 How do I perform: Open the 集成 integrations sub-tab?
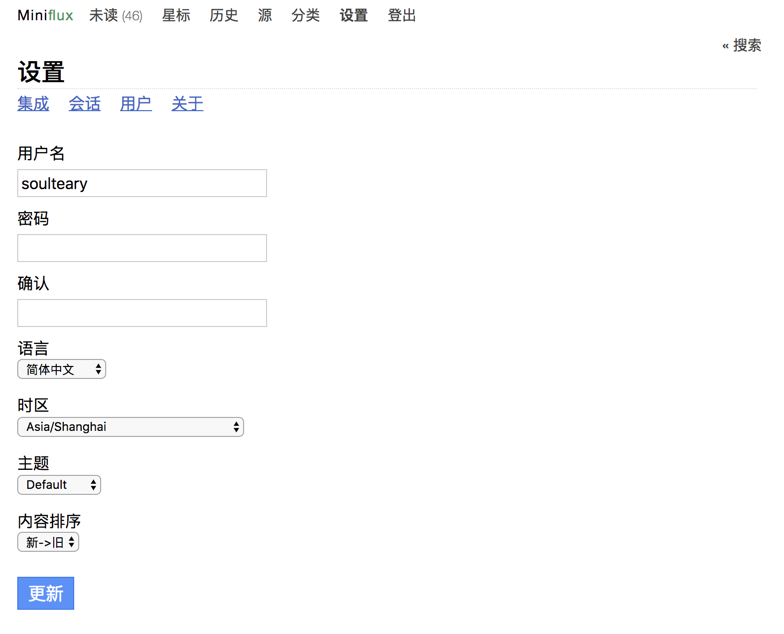33,104
